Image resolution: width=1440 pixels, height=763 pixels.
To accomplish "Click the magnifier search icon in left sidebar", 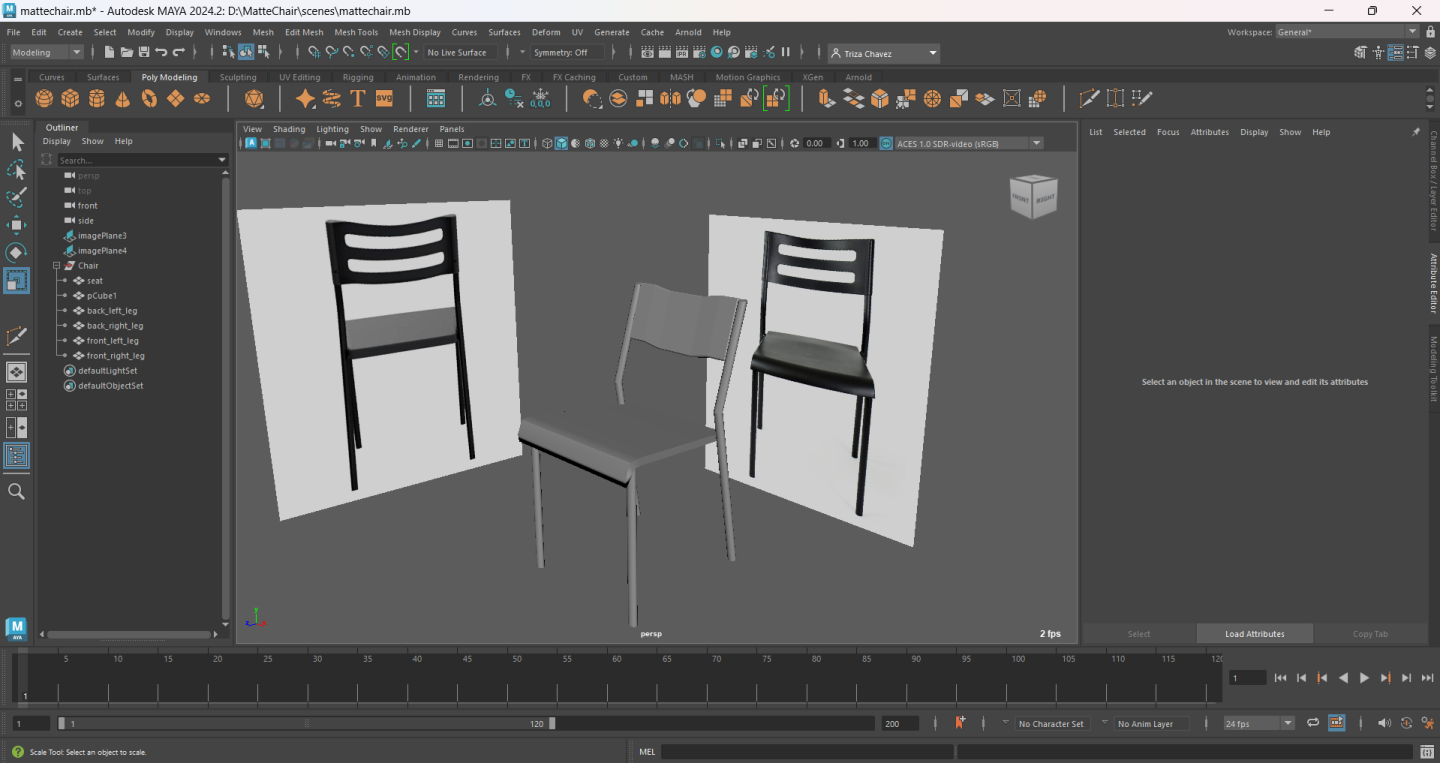I will [16, 491].
